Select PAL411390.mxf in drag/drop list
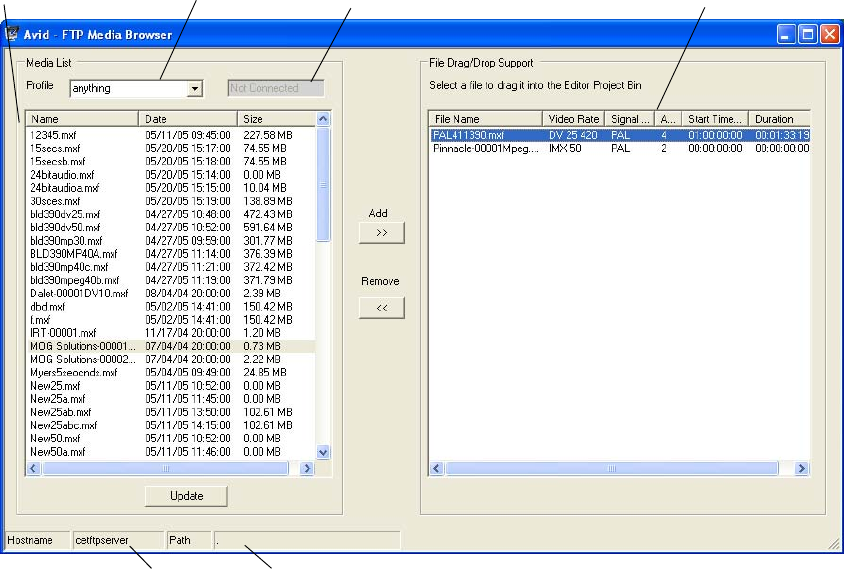844x569 pixels. click(620, 135)
